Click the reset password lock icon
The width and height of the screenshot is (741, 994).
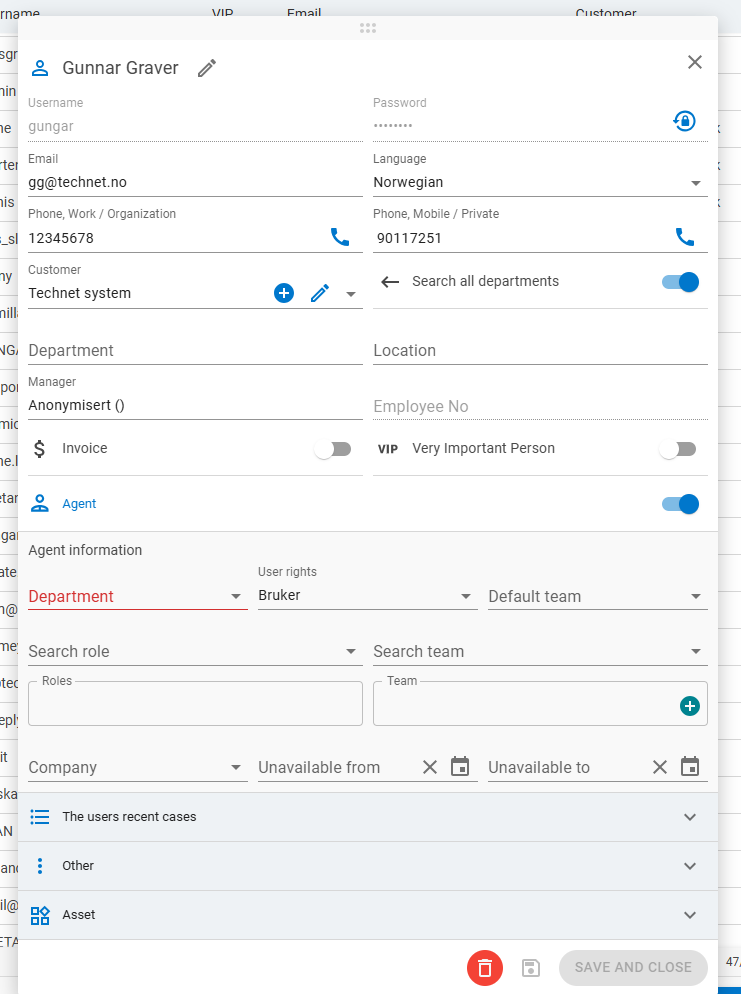684,121
